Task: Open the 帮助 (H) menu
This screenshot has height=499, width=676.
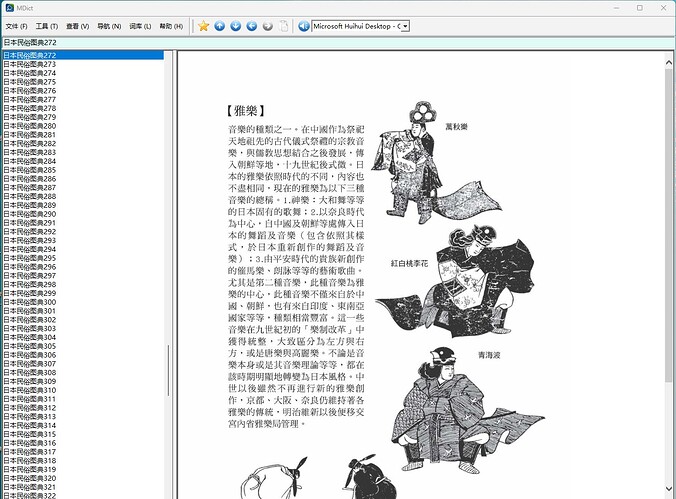Action: (171, 26)
